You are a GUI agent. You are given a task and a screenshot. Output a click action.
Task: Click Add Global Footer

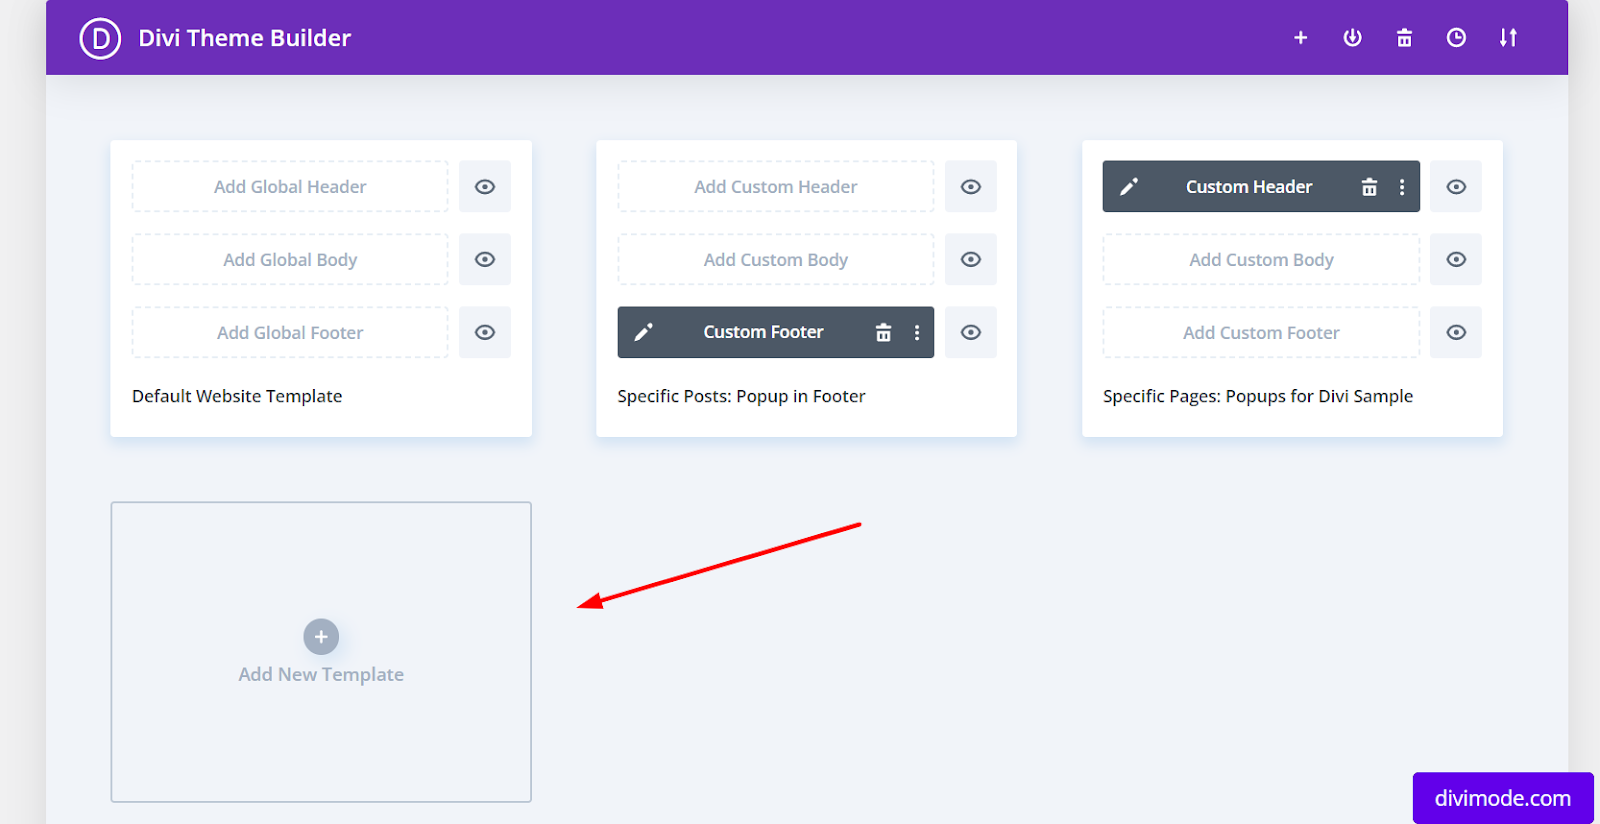point(290,332)
